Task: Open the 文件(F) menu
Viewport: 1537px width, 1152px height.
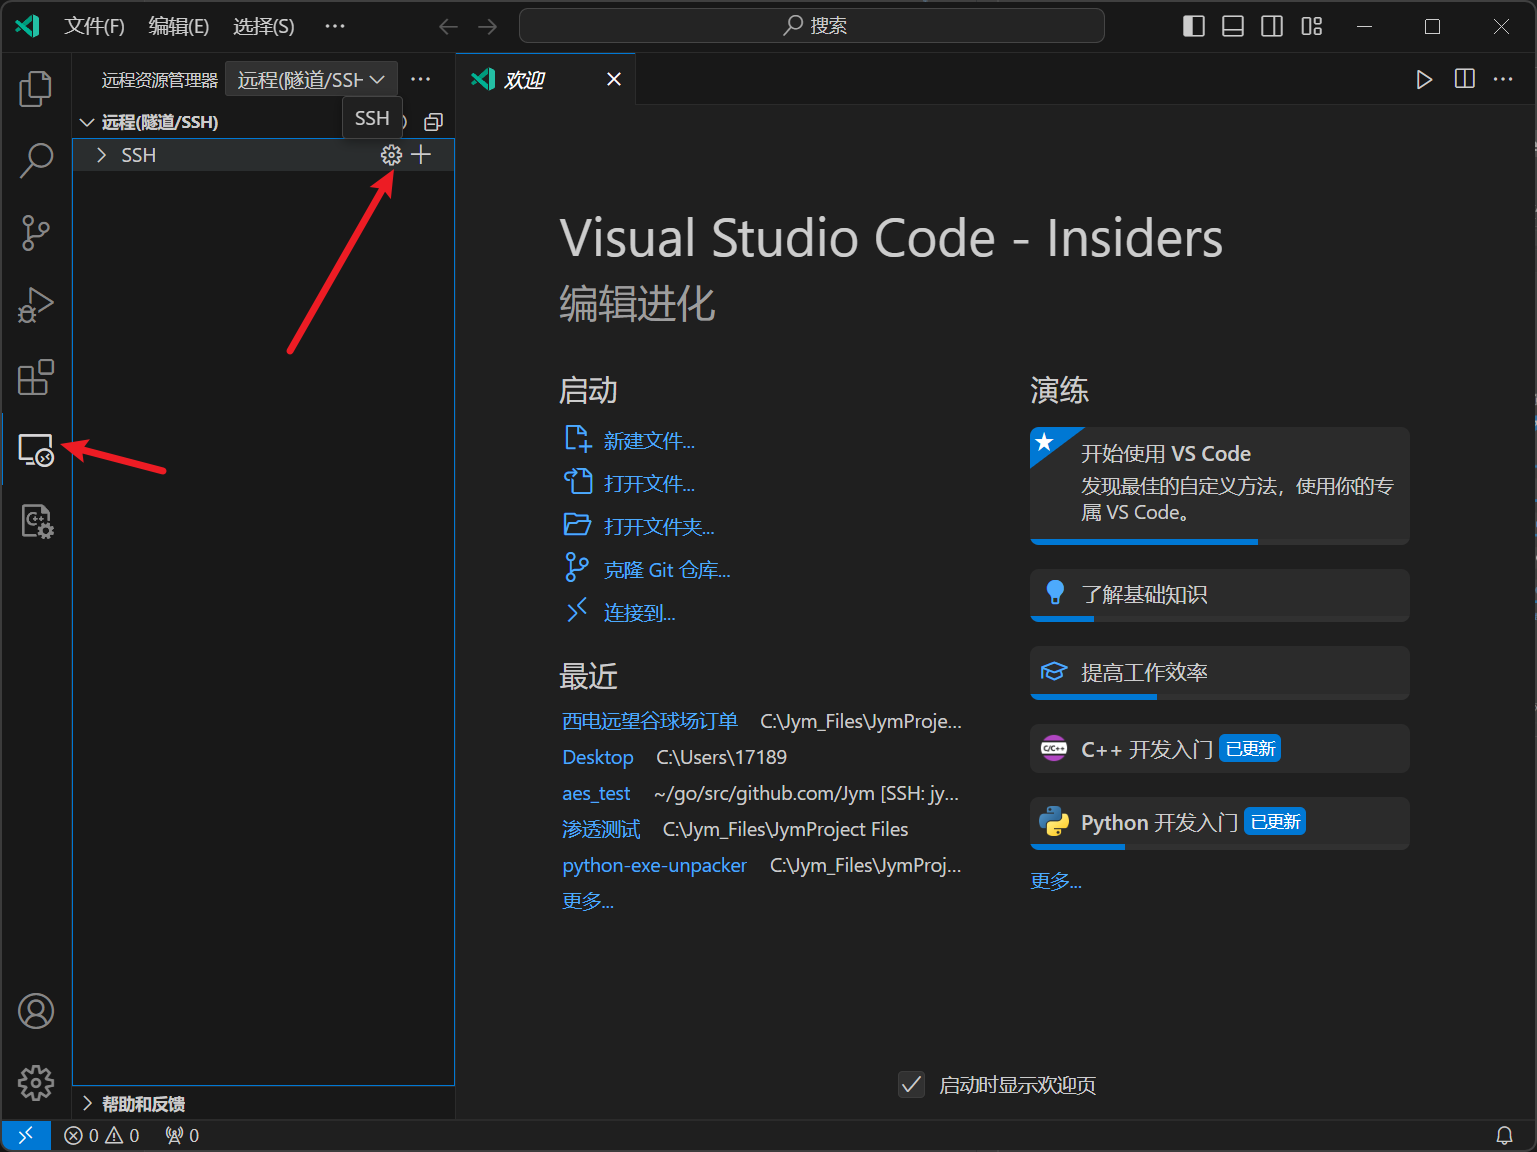Action: [x=94, y=26]
